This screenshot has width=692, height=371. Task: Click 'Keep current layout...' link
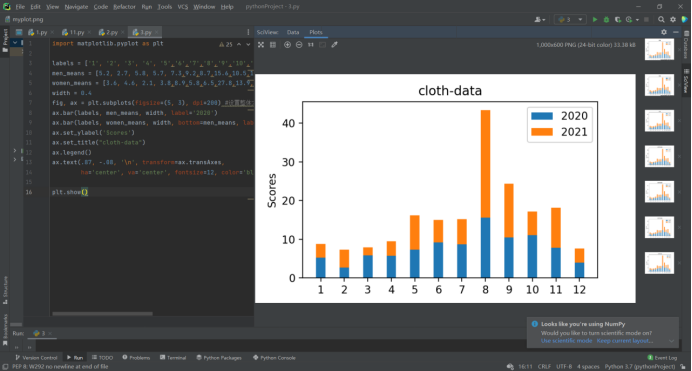coord(624,341)
